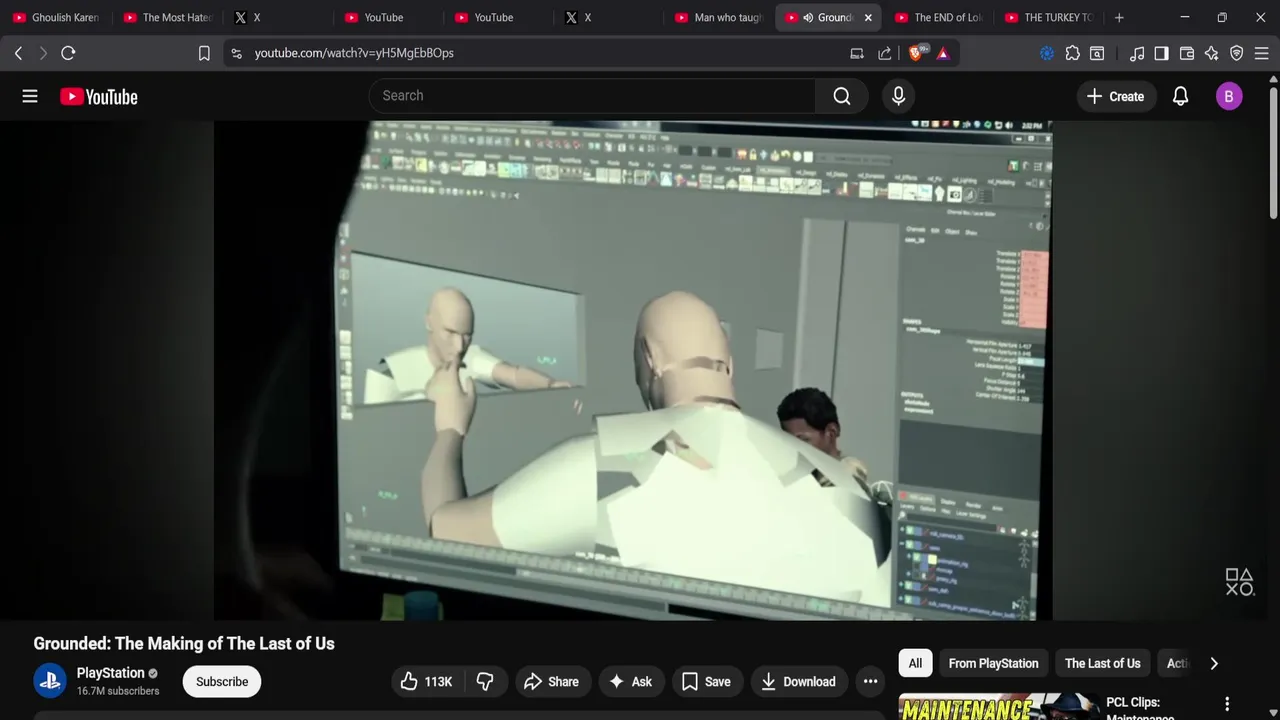Click the Grounded: The Making of The Last of Us title

click(x=184, y=643)
